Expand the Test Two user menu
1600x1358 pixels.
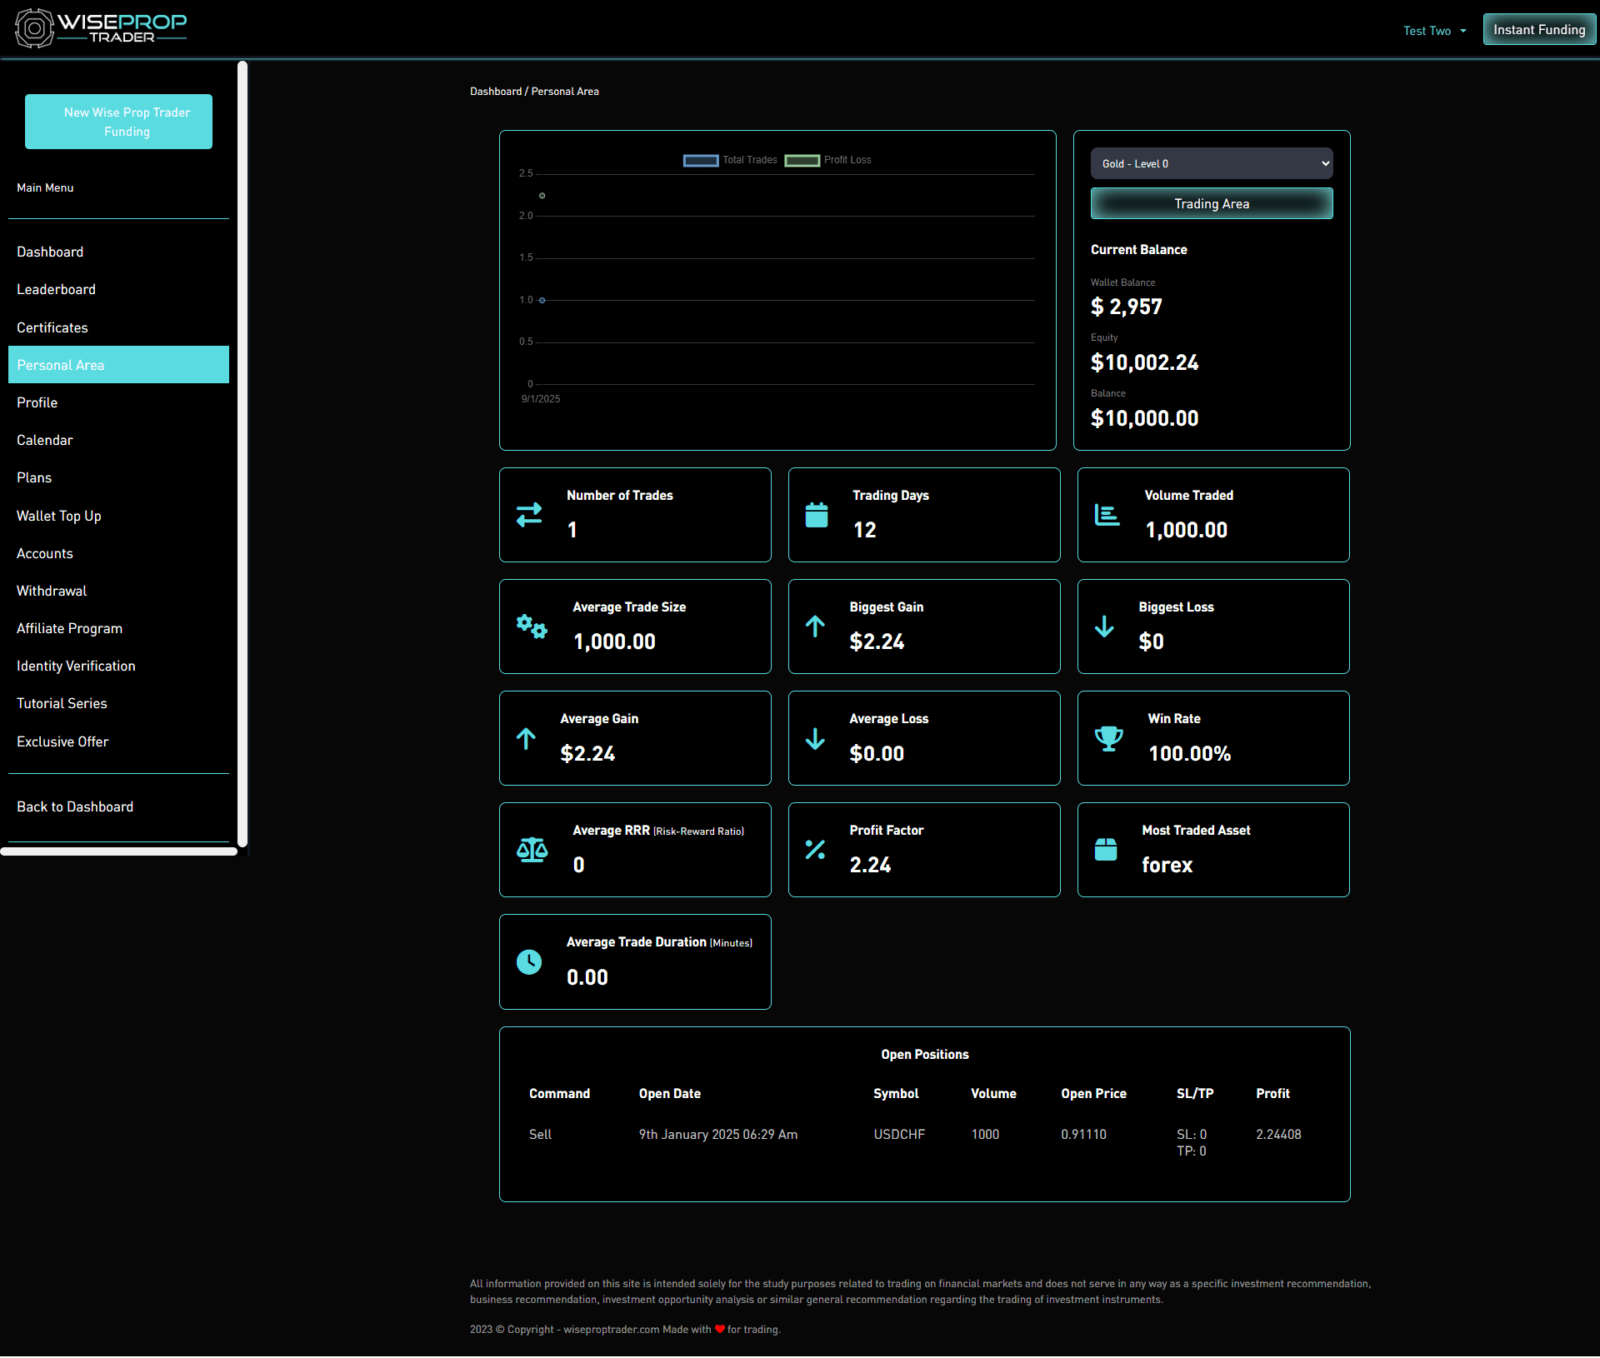point(1434,31)
